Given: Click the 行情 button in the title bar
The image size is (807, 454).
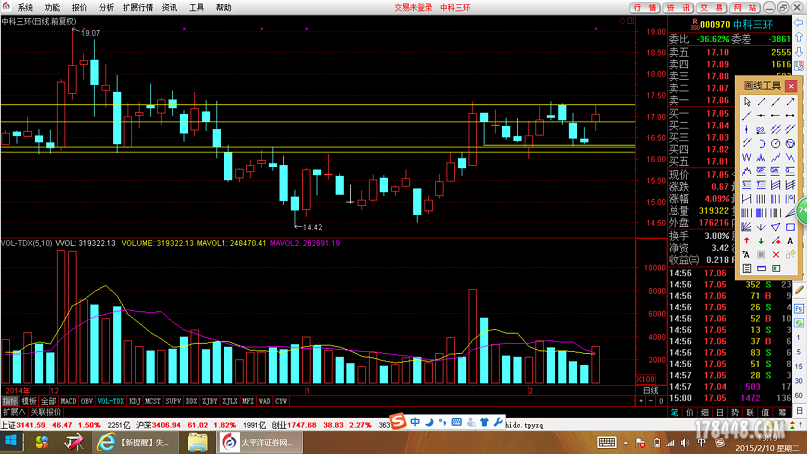Looking at the screenshot, I should tap(644, 7).
